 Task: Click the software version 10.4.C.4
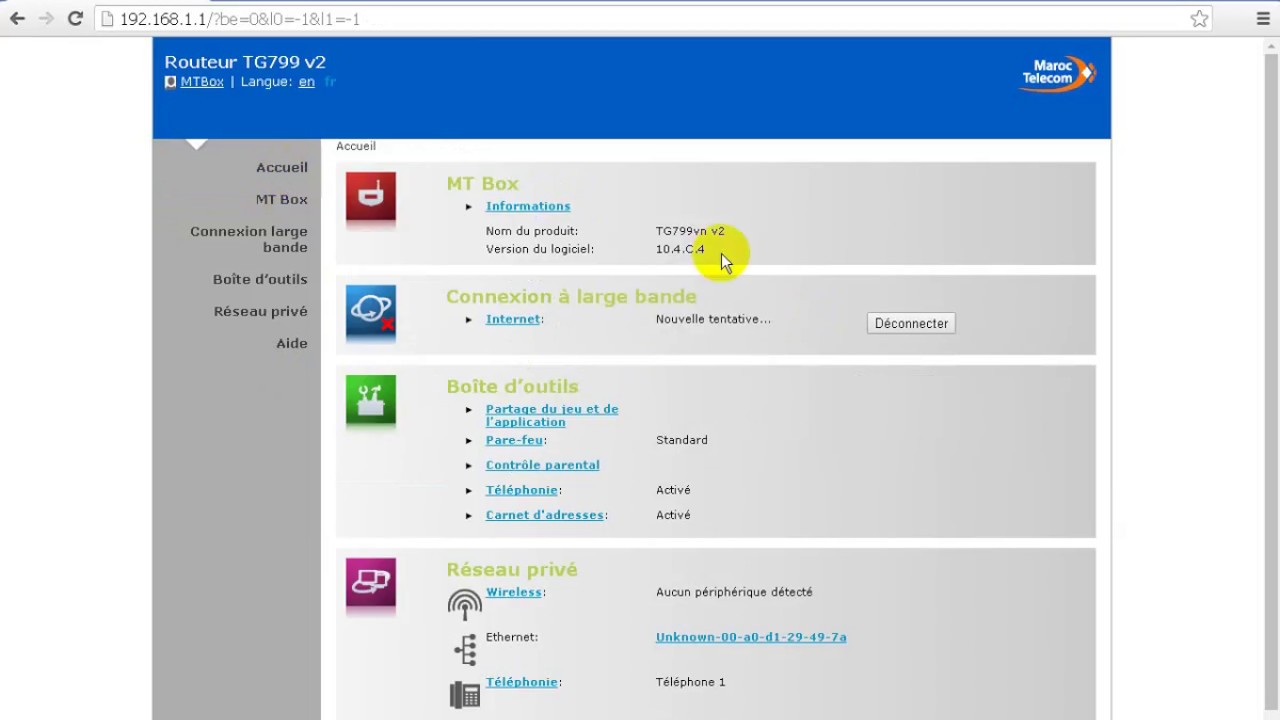coord(680,249)
